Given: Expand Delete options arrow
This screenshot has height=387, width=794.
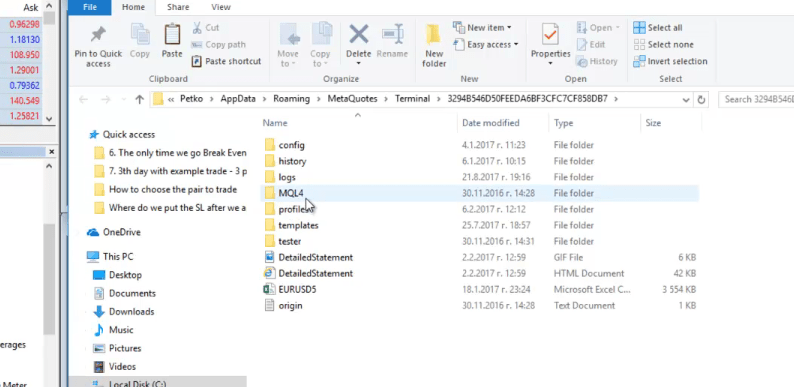Looking at the screenshot, I should coord(359,64).
